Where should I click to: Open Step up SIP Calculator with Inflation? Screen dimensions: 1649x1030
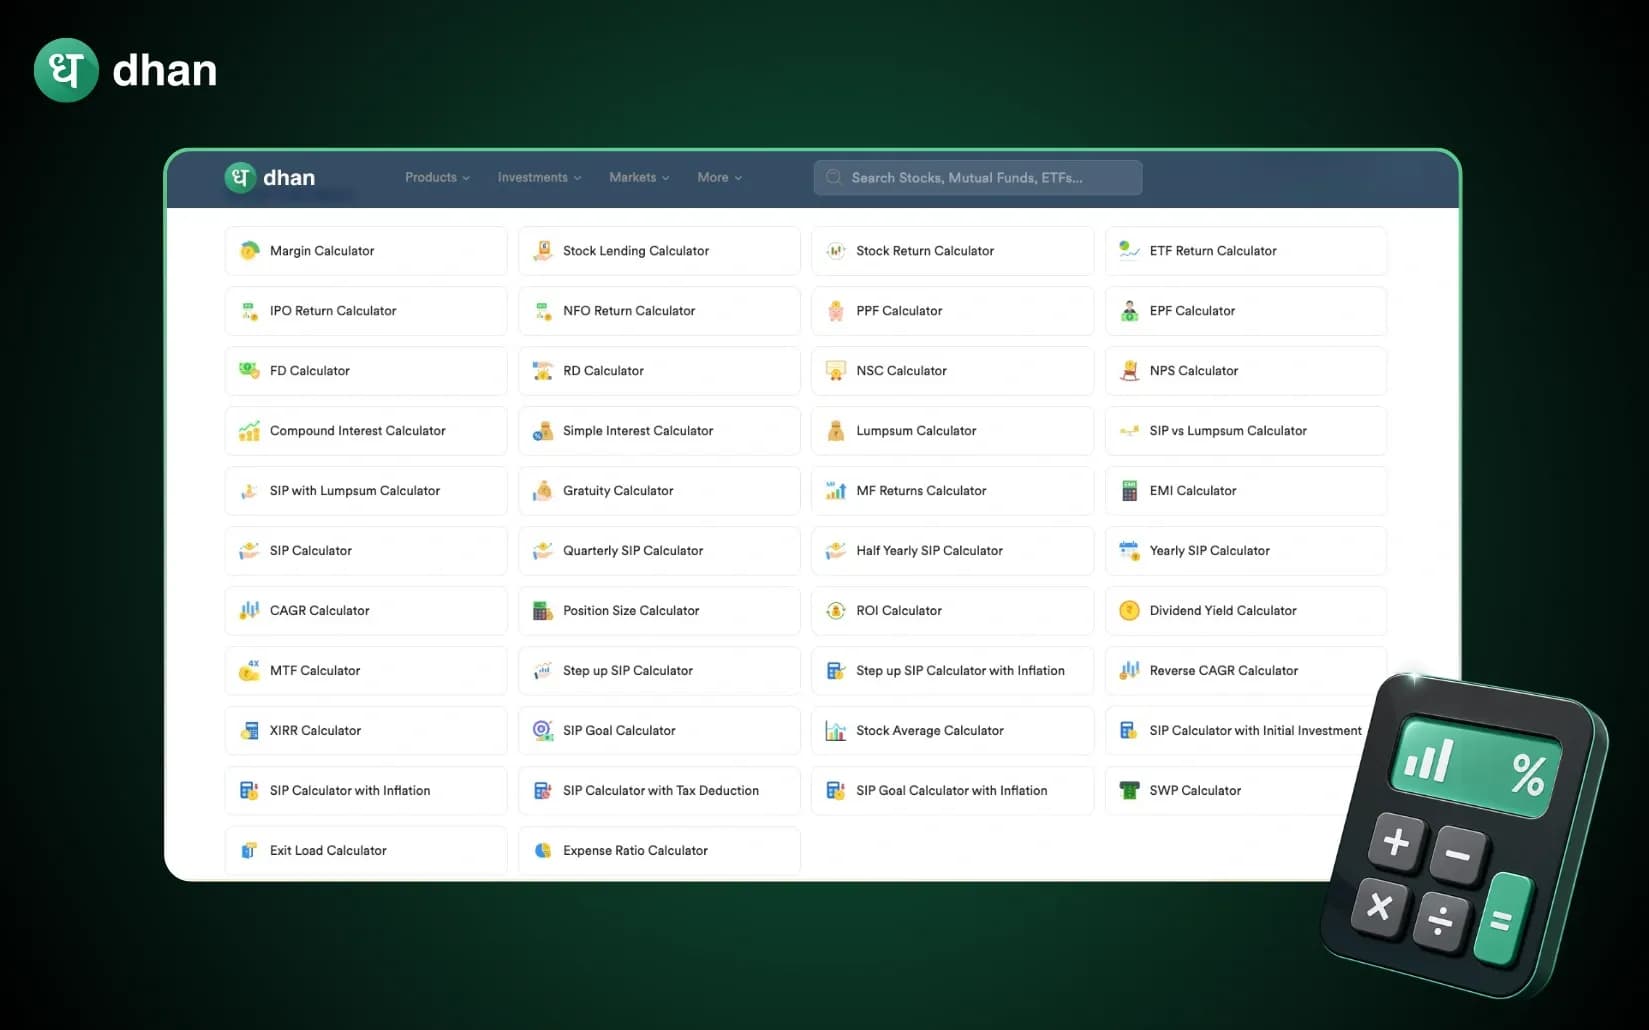pos(953,671)
